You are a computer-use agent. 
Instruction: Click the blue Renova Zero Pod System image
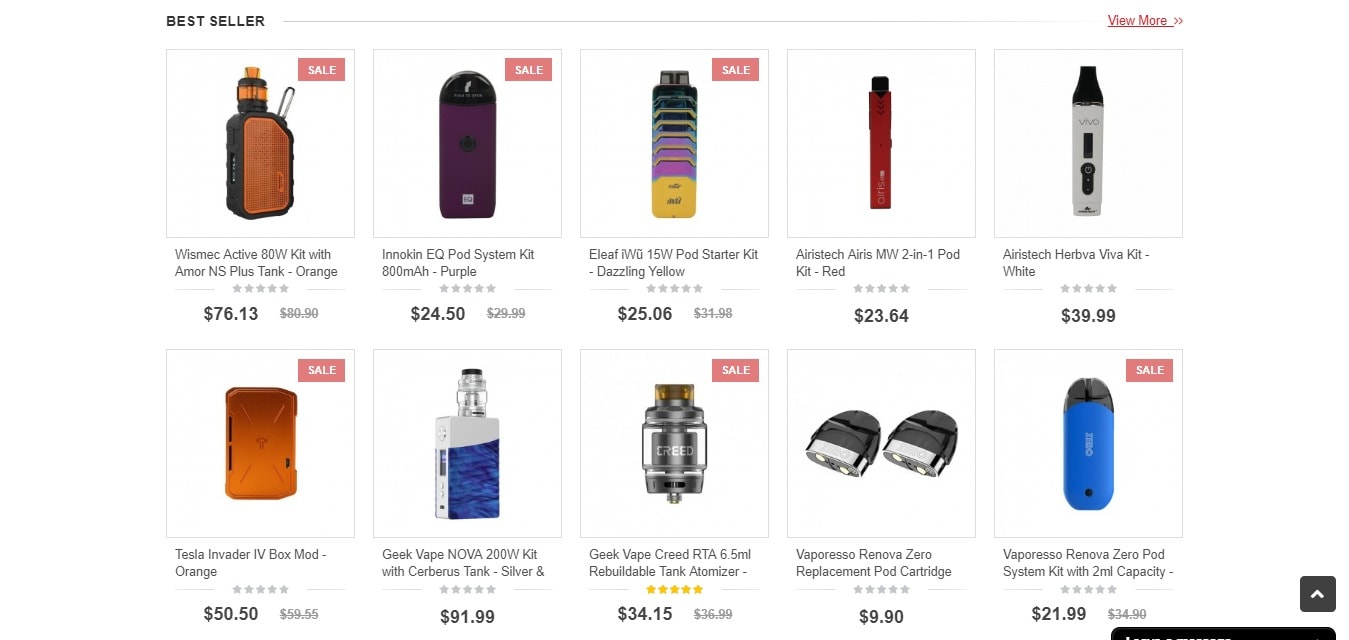point(1088,443)
